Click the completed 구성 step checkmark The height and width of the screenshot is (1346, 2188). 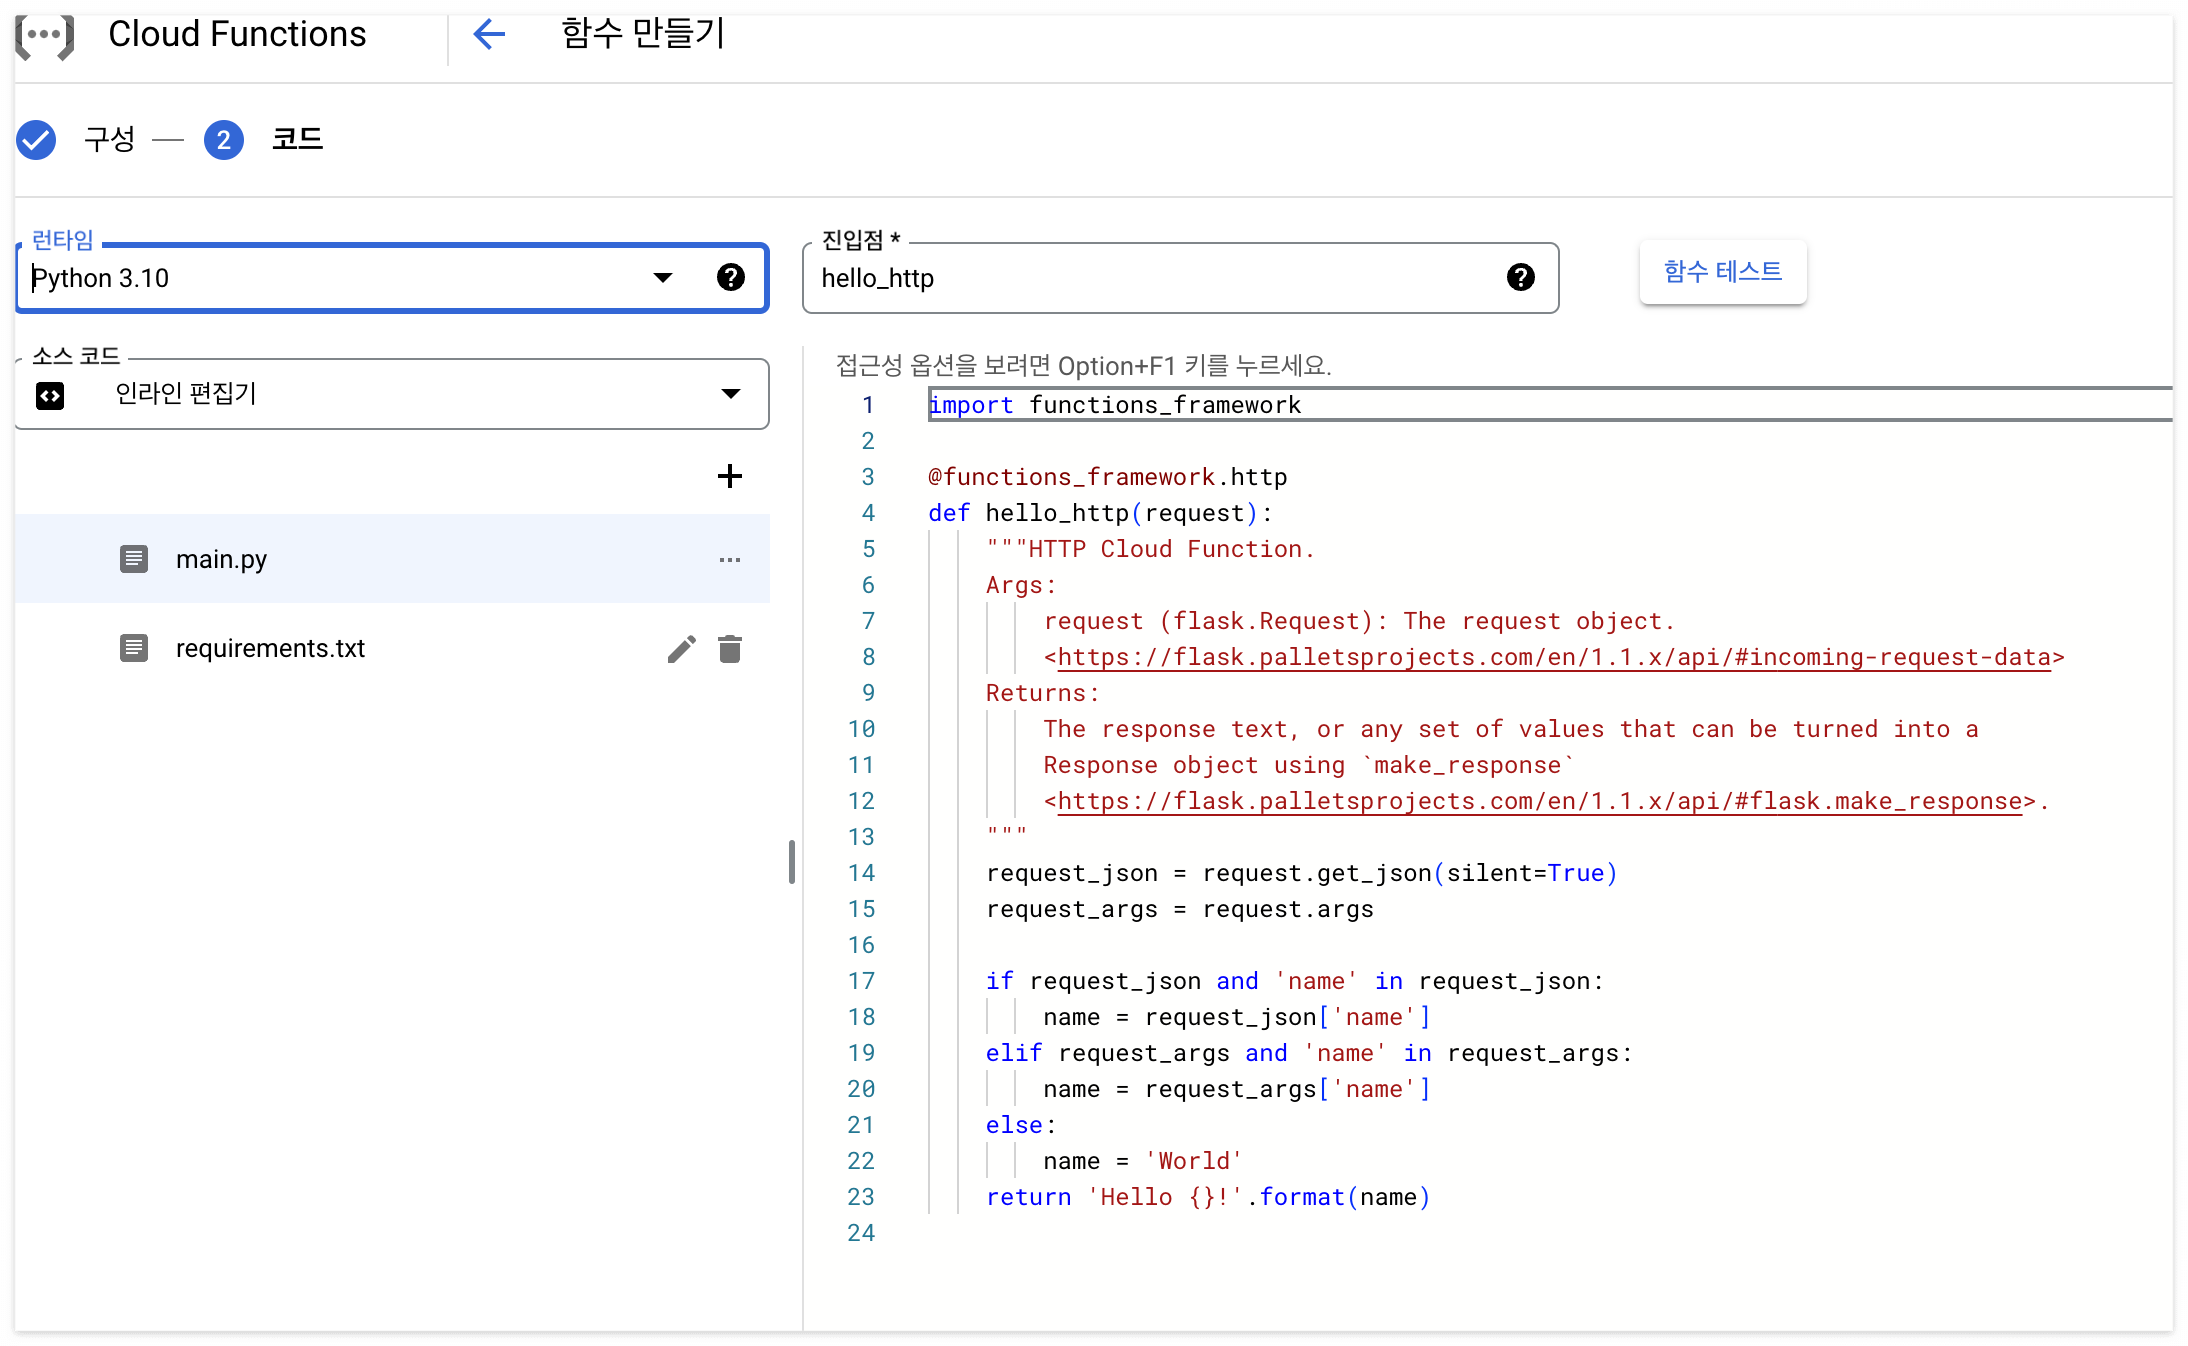[x=37, y=140]
